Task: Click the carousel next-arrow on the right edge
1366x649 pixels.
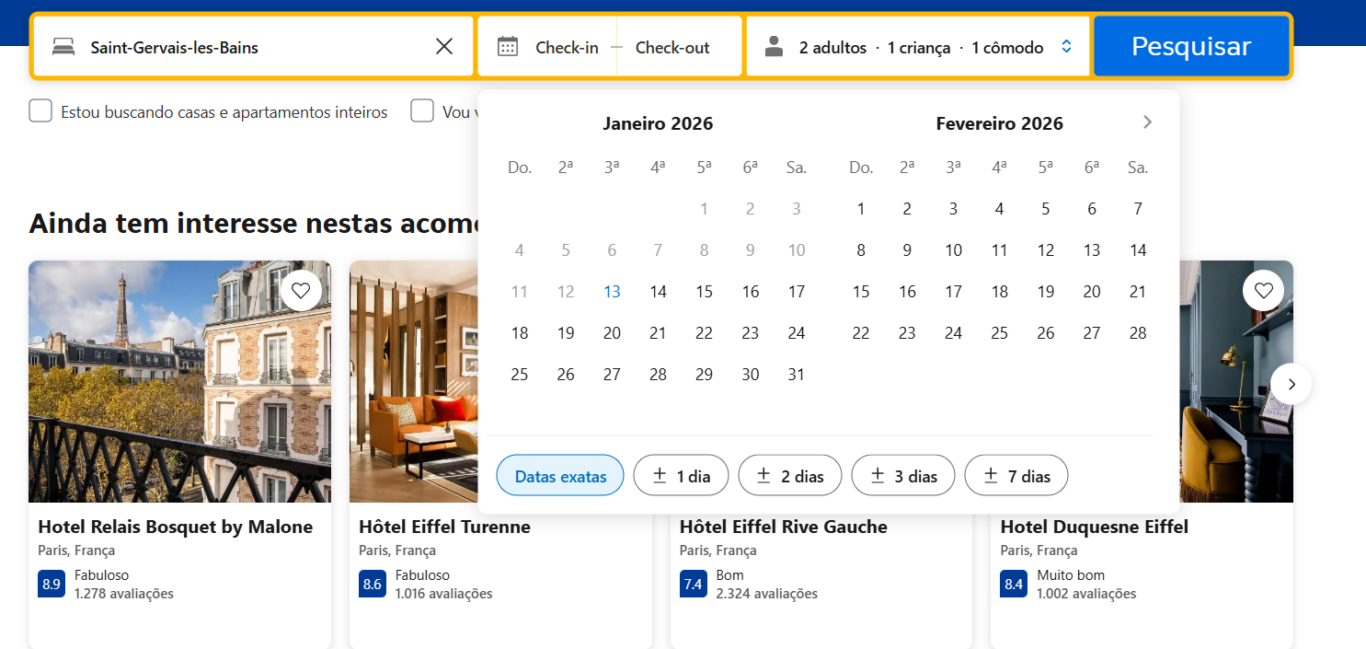Action: [x=1291, y=383]
